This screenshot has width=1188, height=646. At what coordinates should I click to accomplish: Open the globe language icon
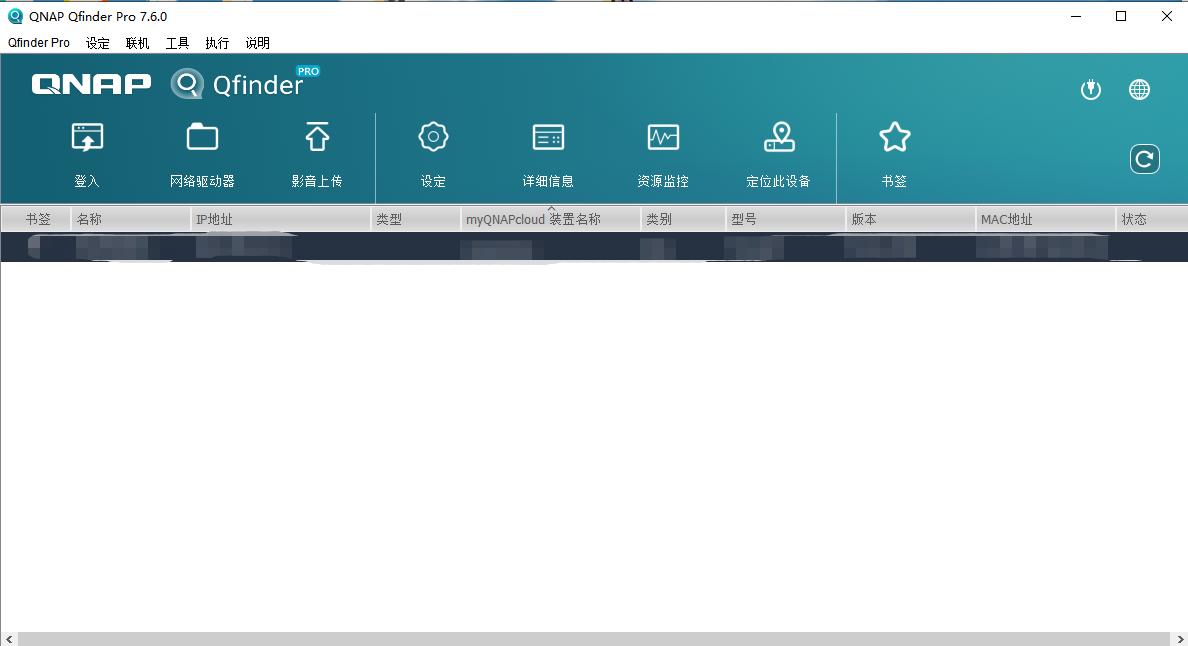pyautogui.click(x=1140, y=89)
